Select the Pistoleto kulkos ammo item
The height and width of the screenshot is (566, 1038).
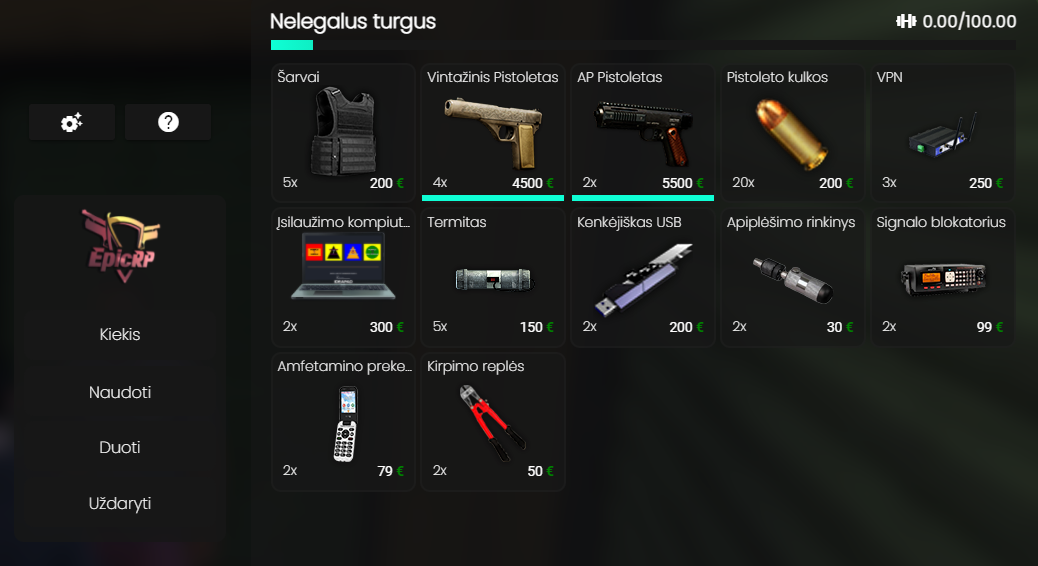point(792,132)
